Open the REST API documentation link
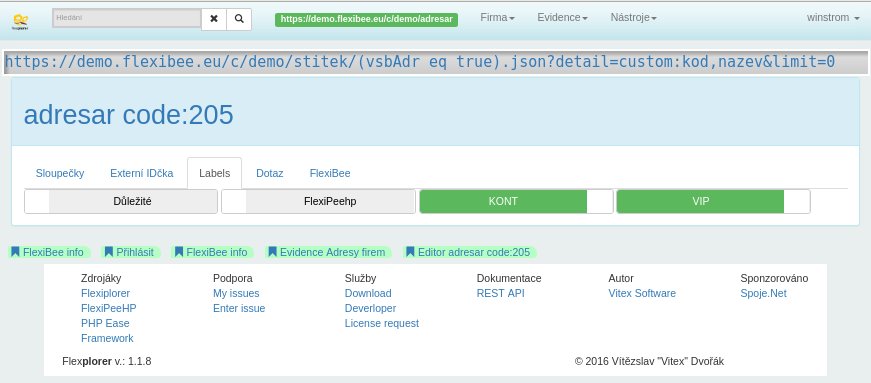Image resolution: width=871 pixels, height=383 pixels. tap(500, 293)
